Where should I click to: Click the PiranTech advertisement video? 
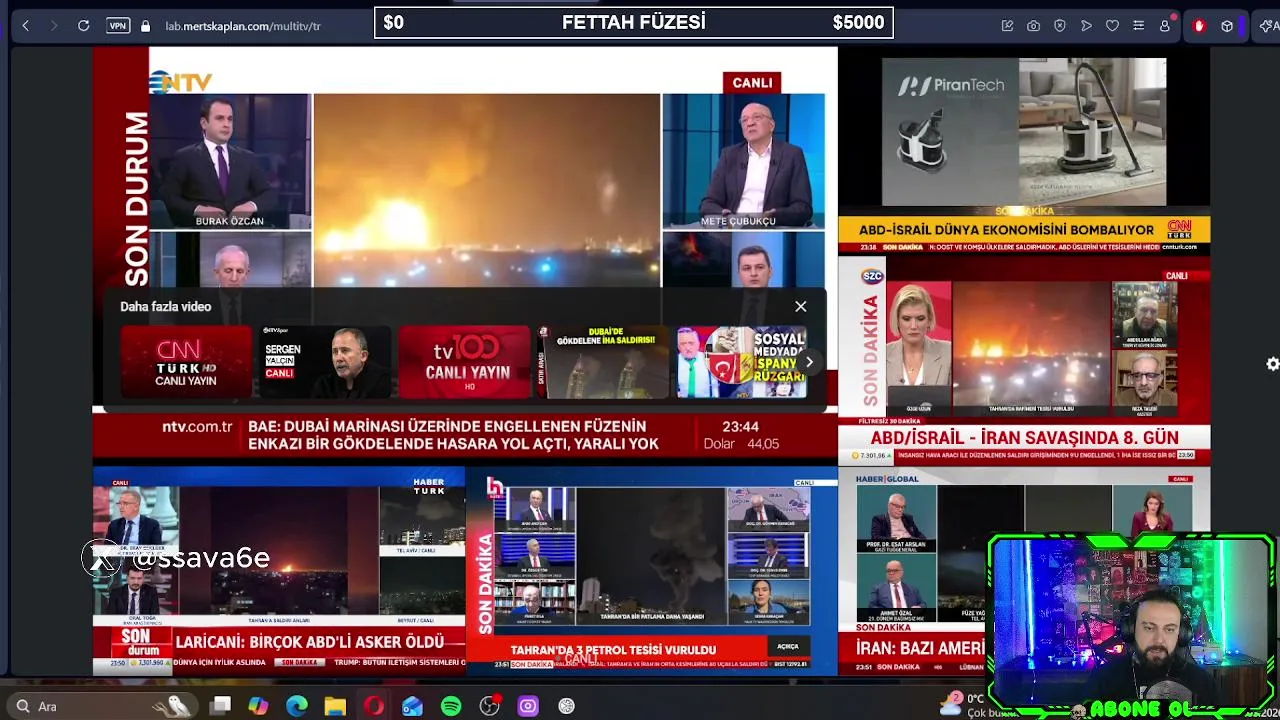pos(1024,131)
